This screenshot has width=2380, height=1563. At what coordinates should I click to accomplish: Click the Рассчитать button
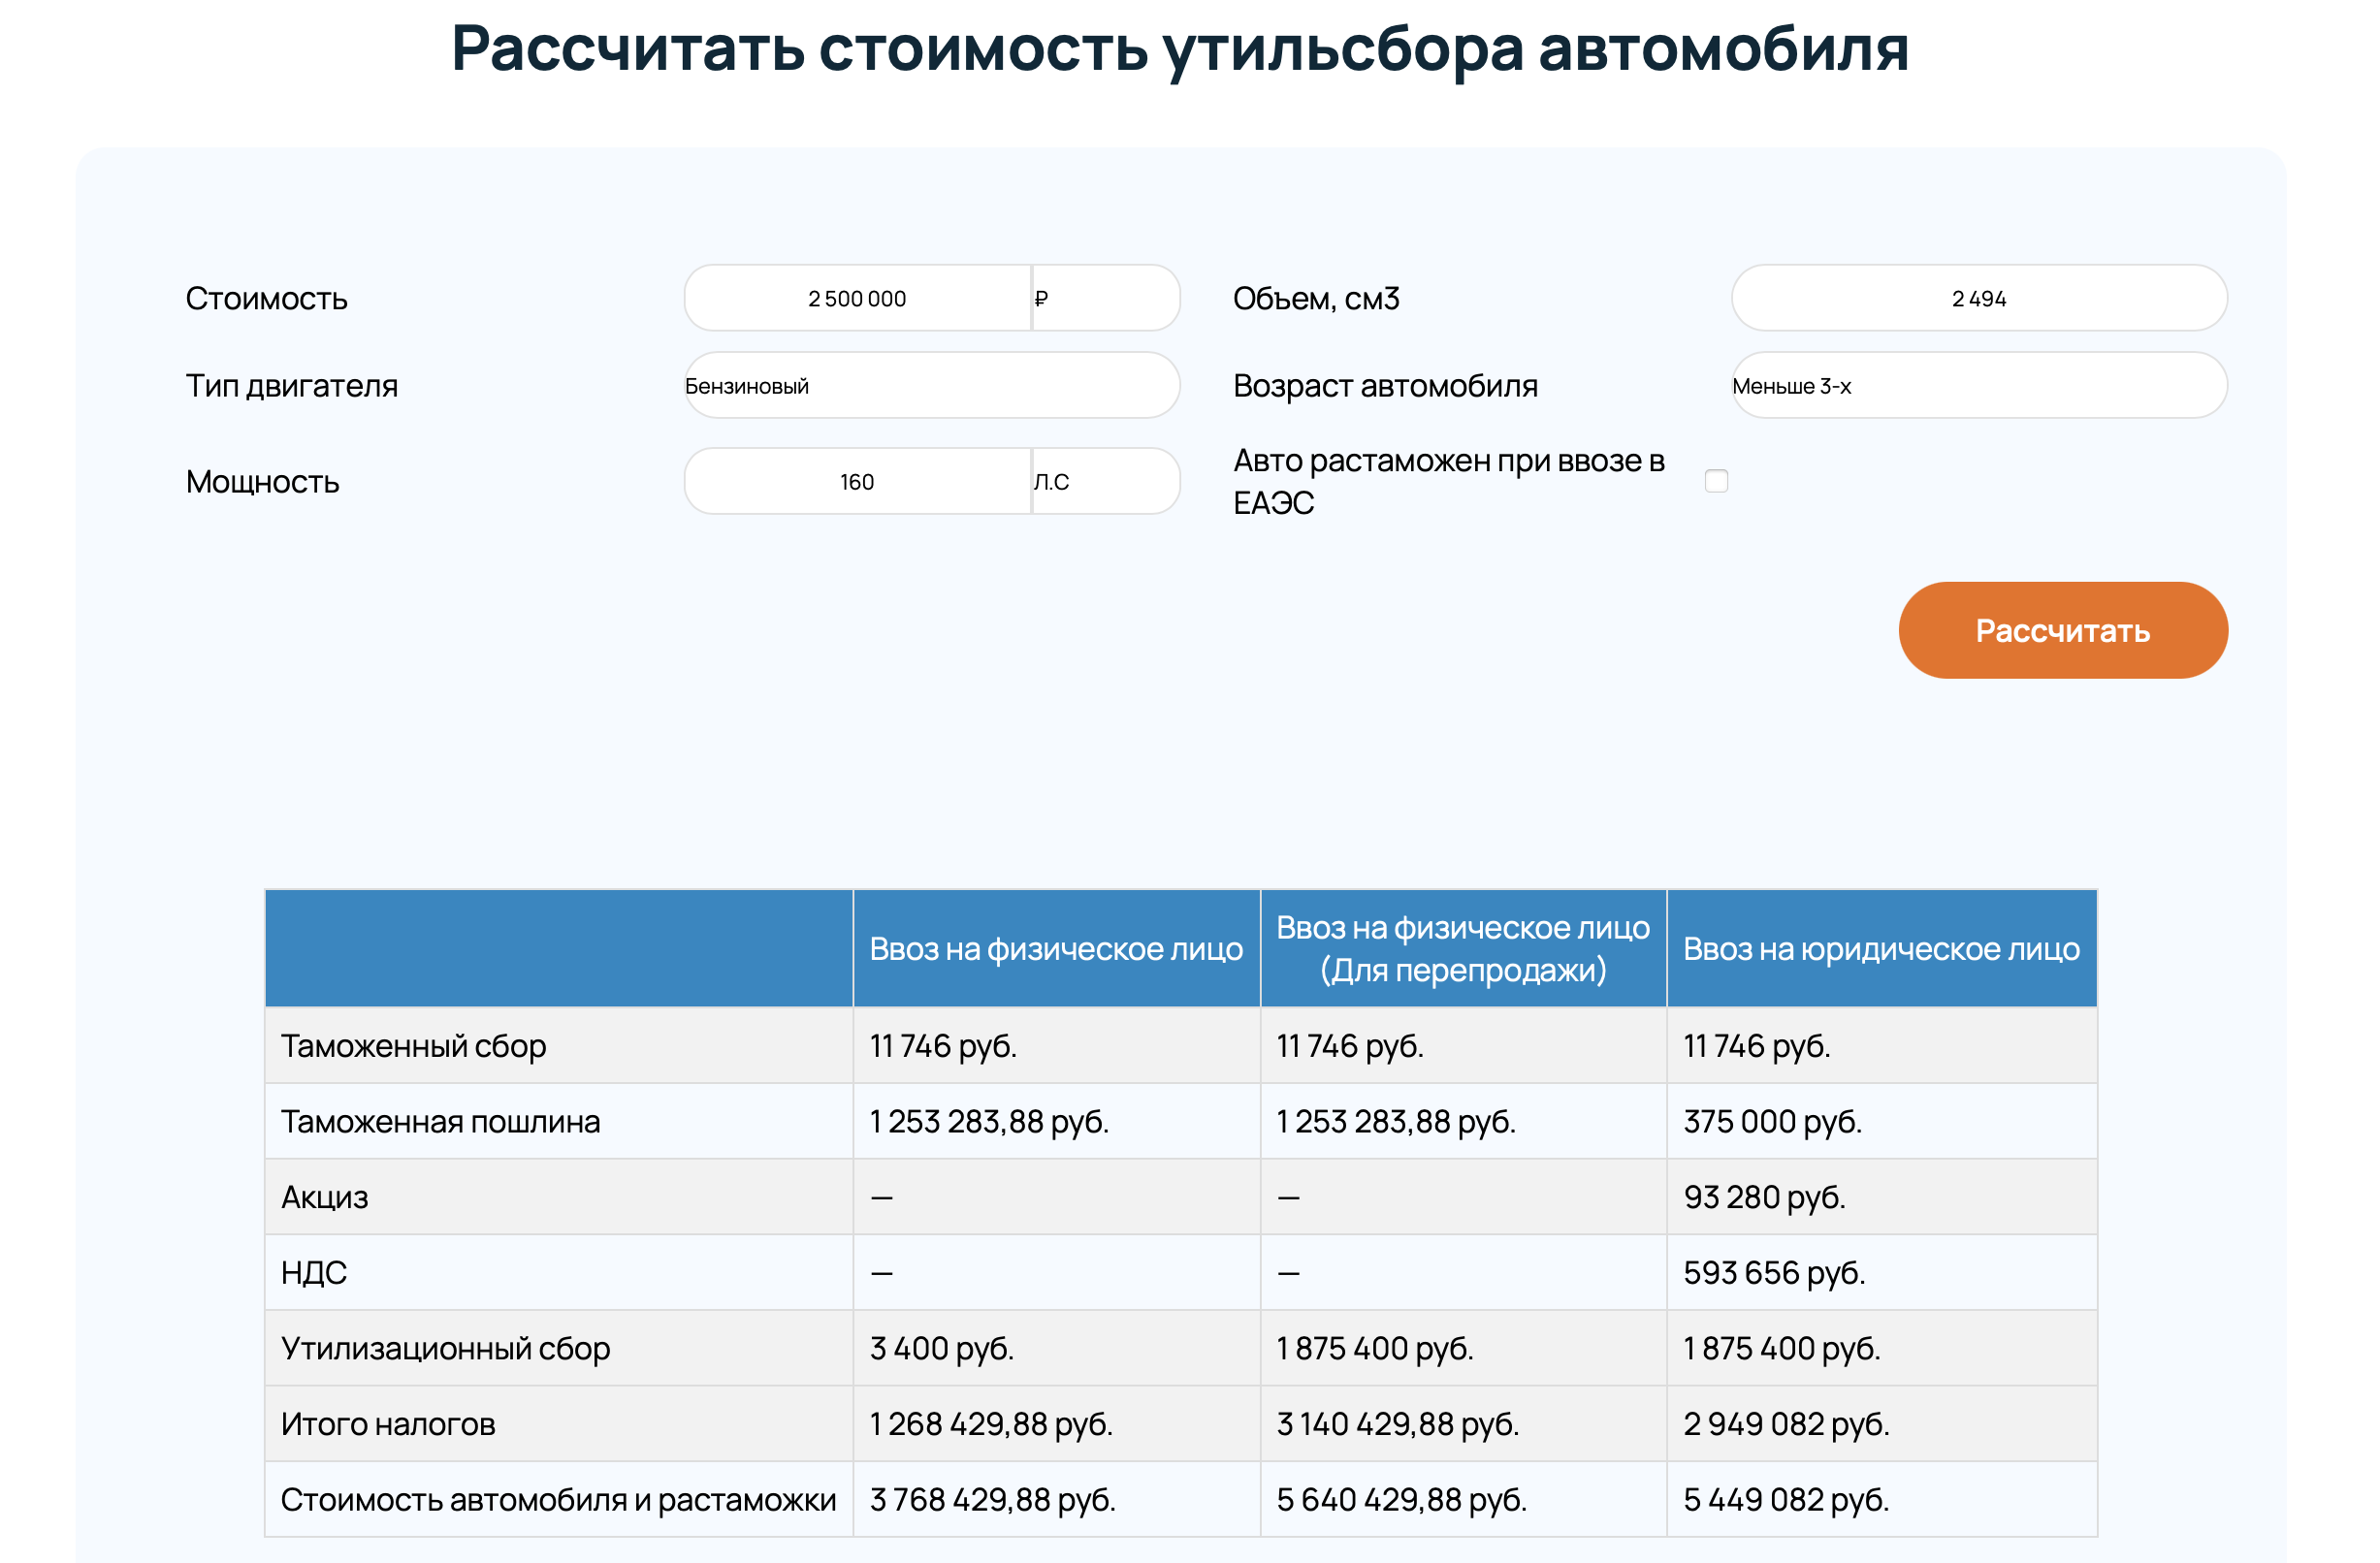2062,631
